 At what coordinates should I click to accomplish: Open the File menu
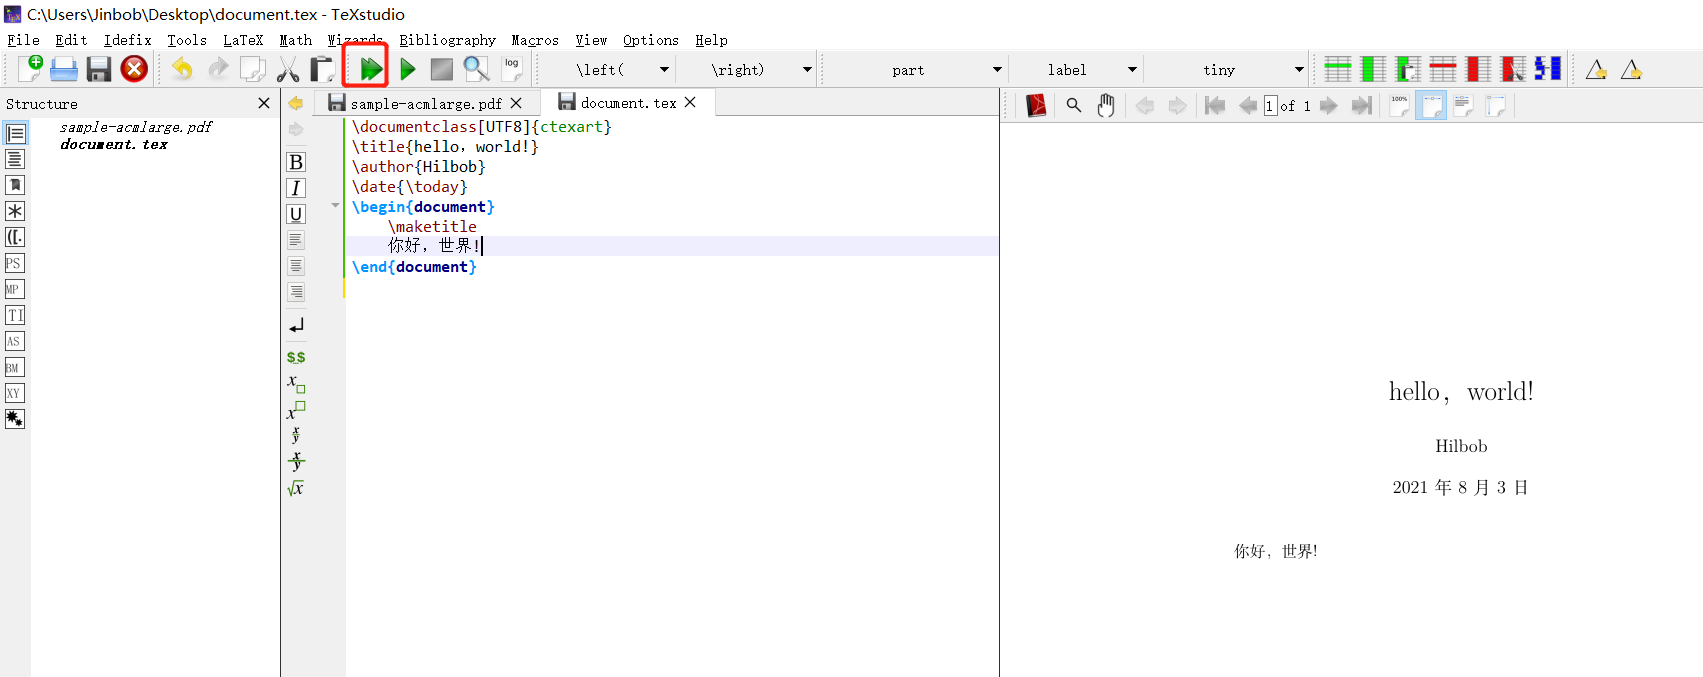[24, 40]
